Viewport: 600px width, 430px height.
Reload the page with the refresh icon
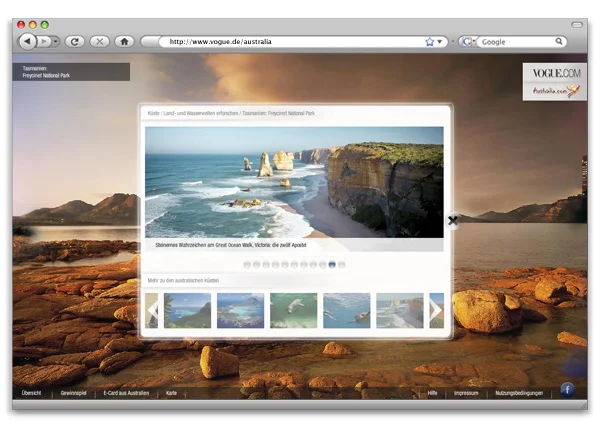coord(74,41)
